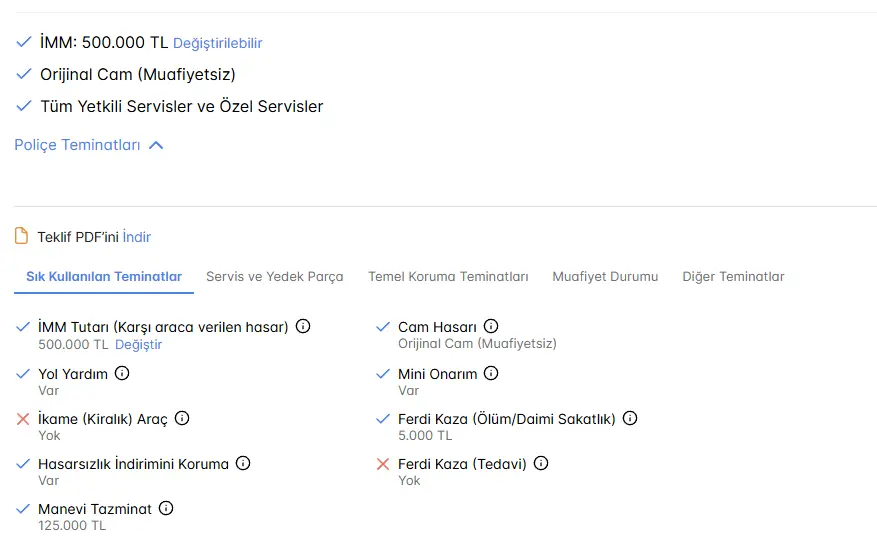Click info icon next to İkame (Kiralık) Araç
Image resolution: width=877 pixels, height=555 pixels.
[182, 418]
